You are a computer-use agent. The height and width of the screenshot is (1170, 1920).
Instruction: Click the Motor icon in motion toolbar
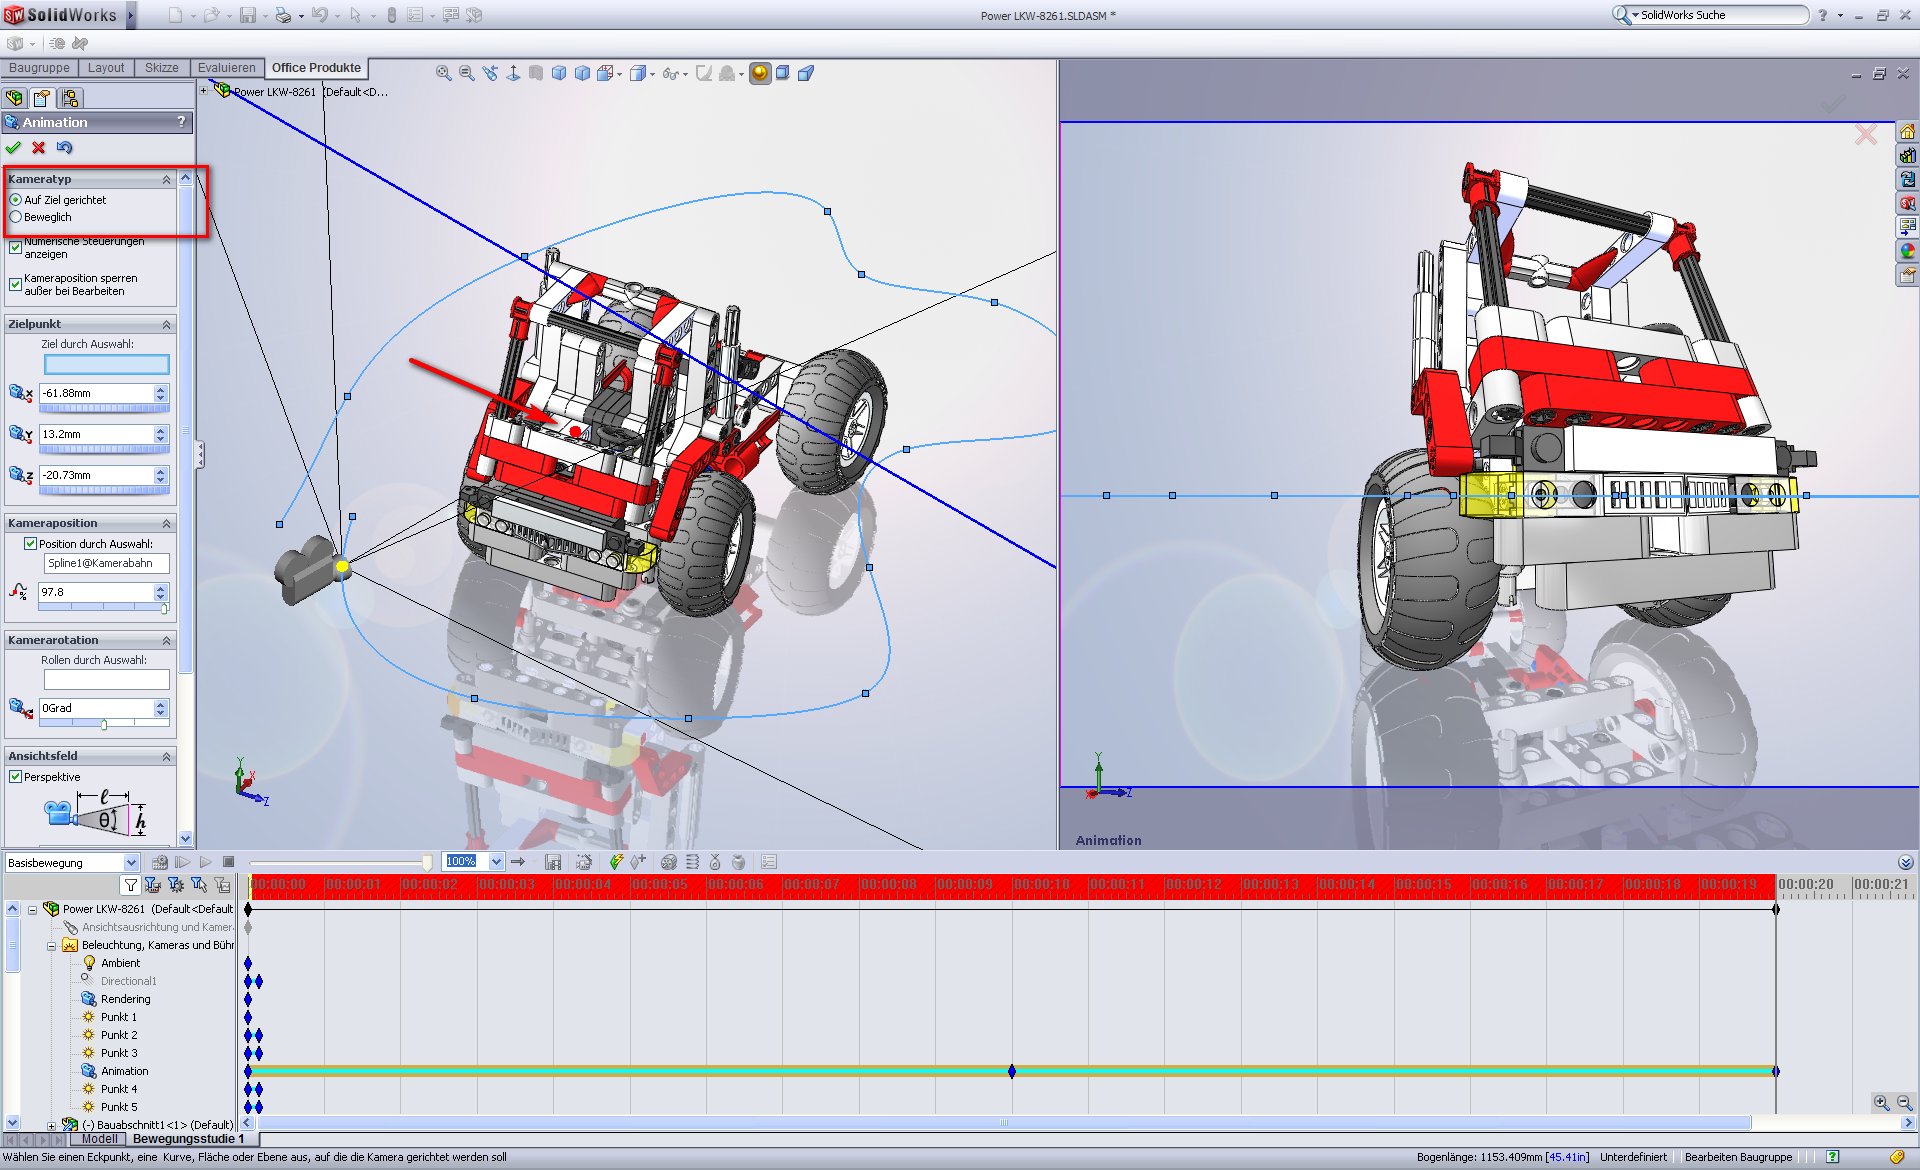(x=669, y=862)
